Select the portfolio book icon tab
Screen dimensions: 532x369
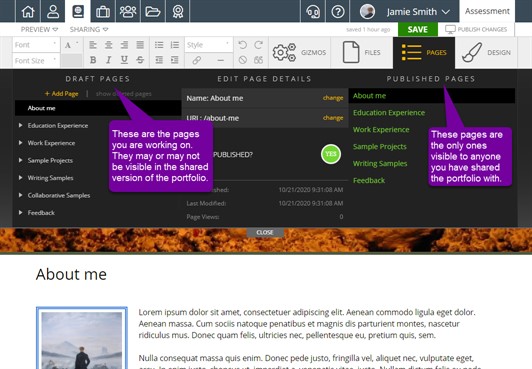click(78, 11)
